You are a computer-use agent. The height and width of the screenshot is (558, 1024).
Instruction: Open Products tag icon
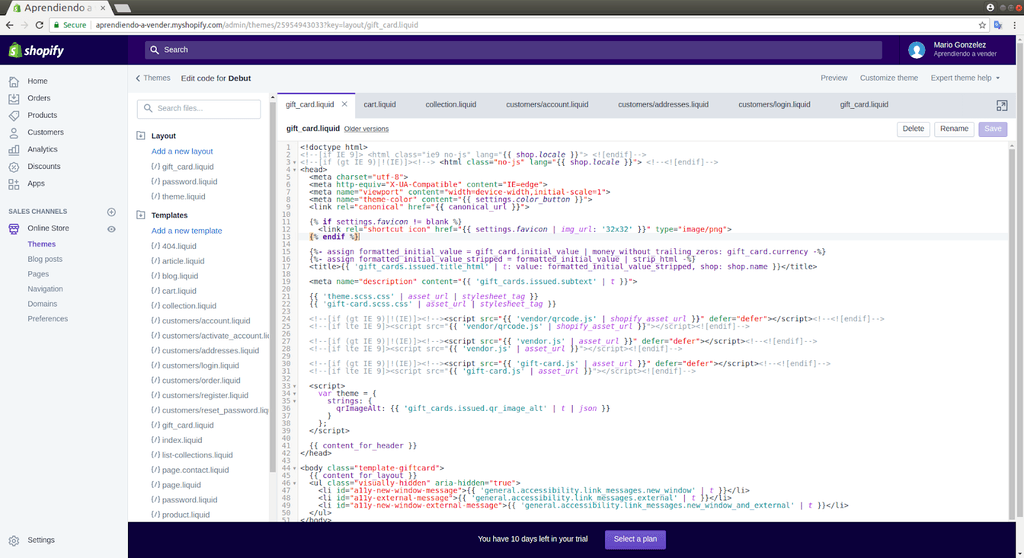(14, 115)
